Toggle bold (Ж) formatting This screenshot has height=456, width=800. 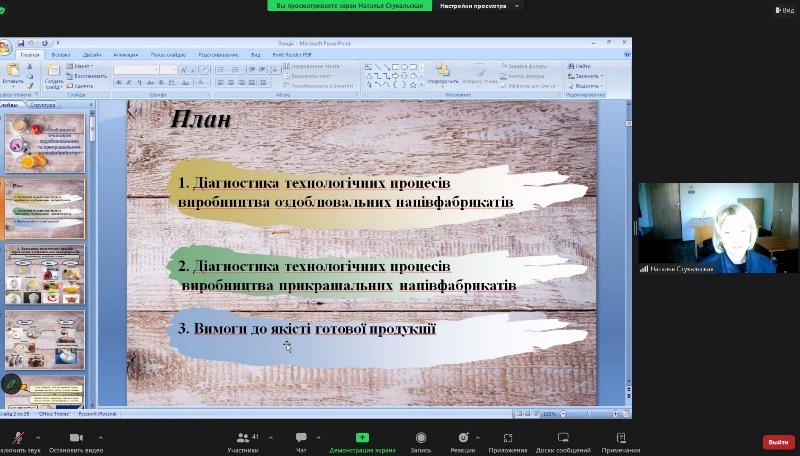coord(119,82)
